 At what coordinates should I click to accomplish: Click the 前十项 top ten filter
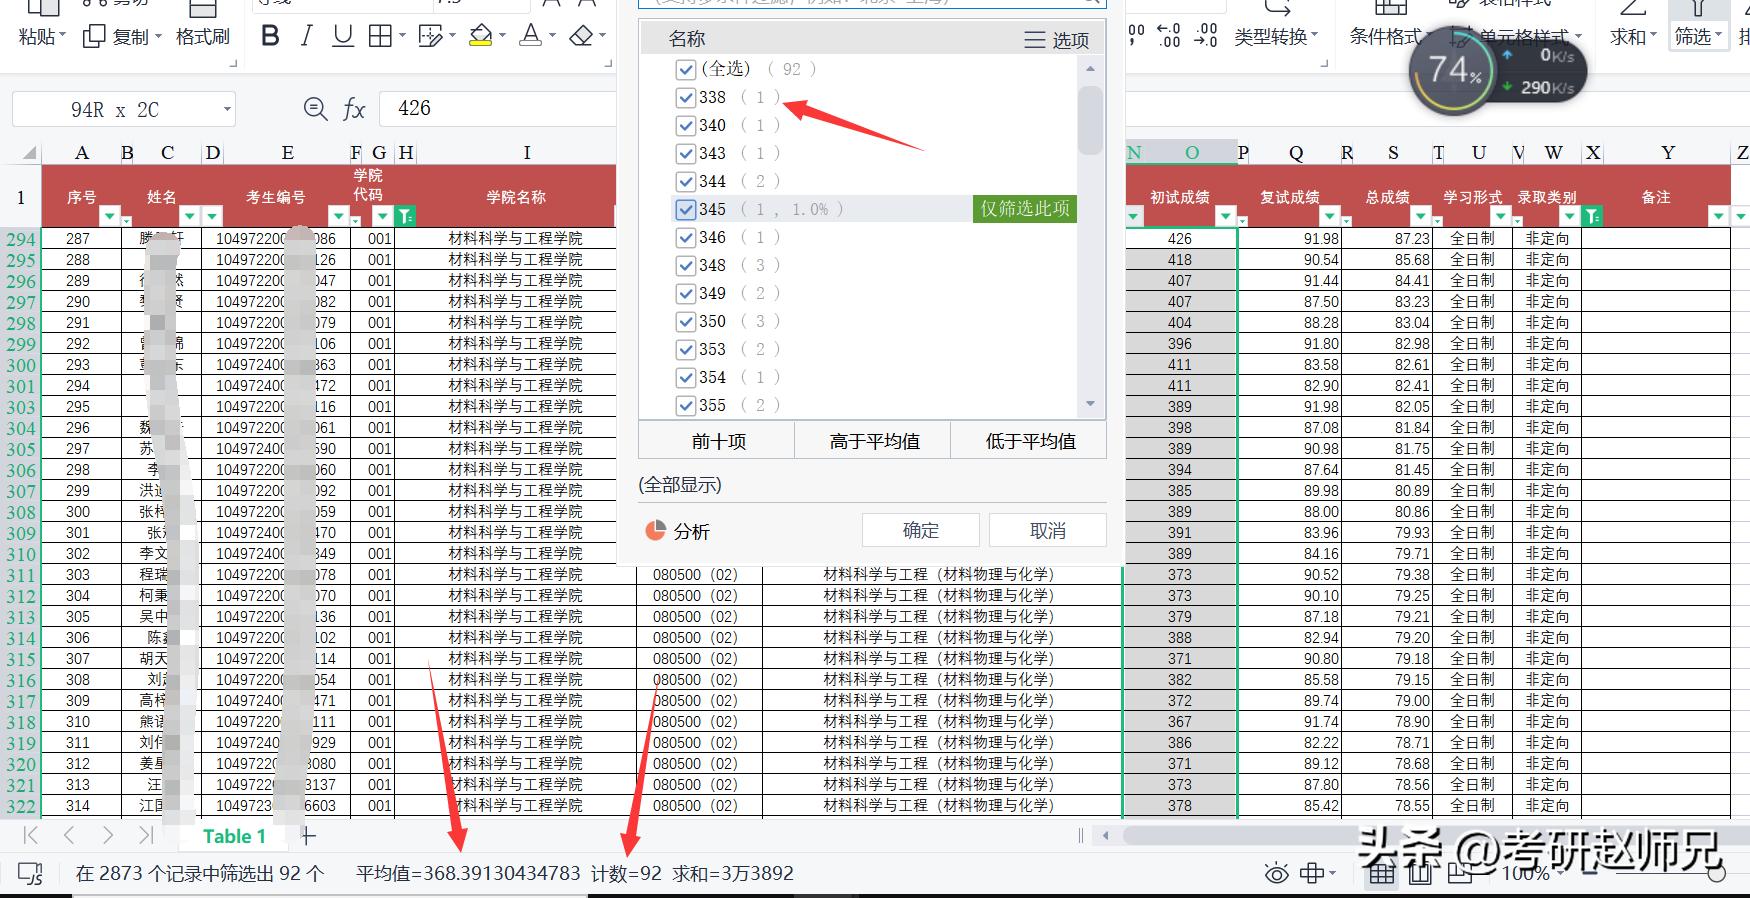point(718,441)
